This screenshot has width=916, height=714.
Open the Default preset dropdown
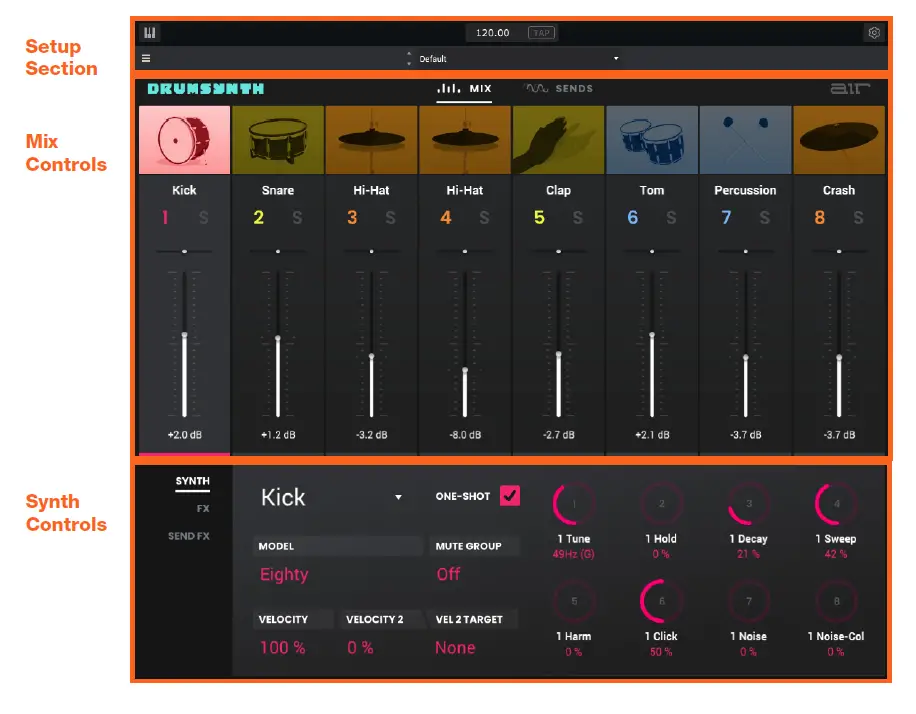point(615,58)
